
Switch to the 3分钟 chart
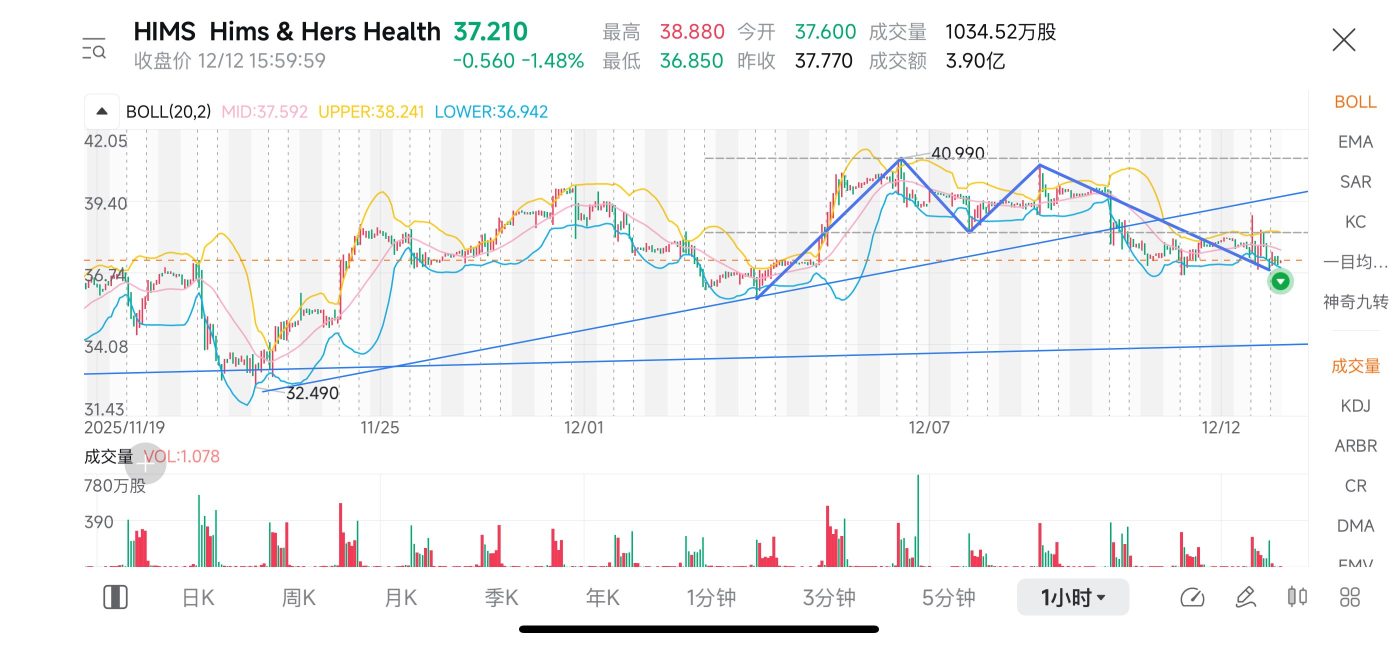coord(829,598)
